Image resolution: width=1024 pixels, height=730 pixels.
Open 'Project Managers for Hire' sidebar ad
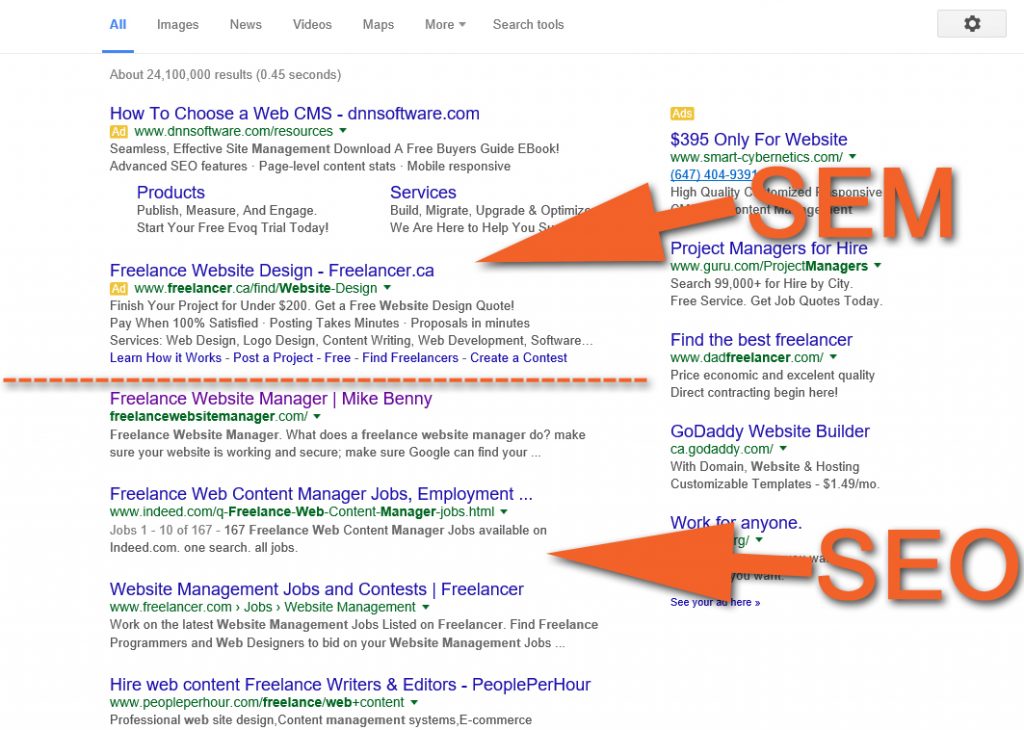point(769,249)
